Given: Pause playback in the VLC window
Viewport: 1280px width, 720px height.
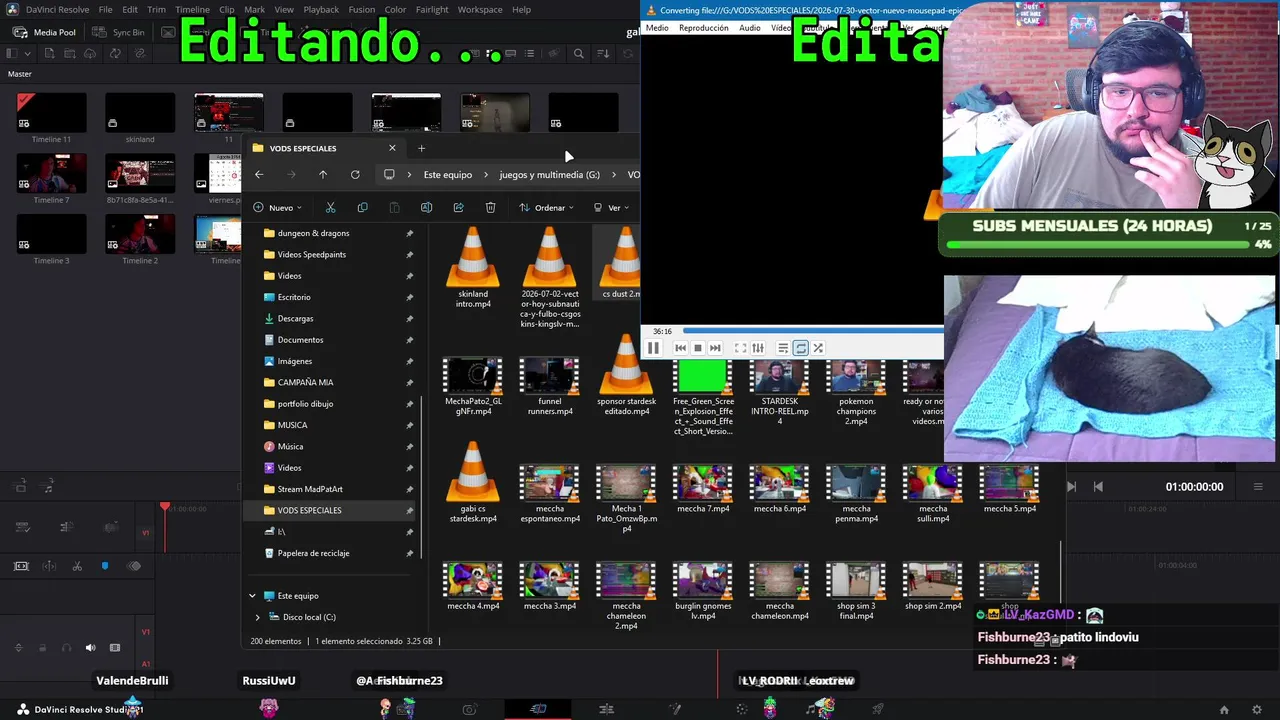Looking at the screenshot, I should pyautogui.click(x=653, y=348).
